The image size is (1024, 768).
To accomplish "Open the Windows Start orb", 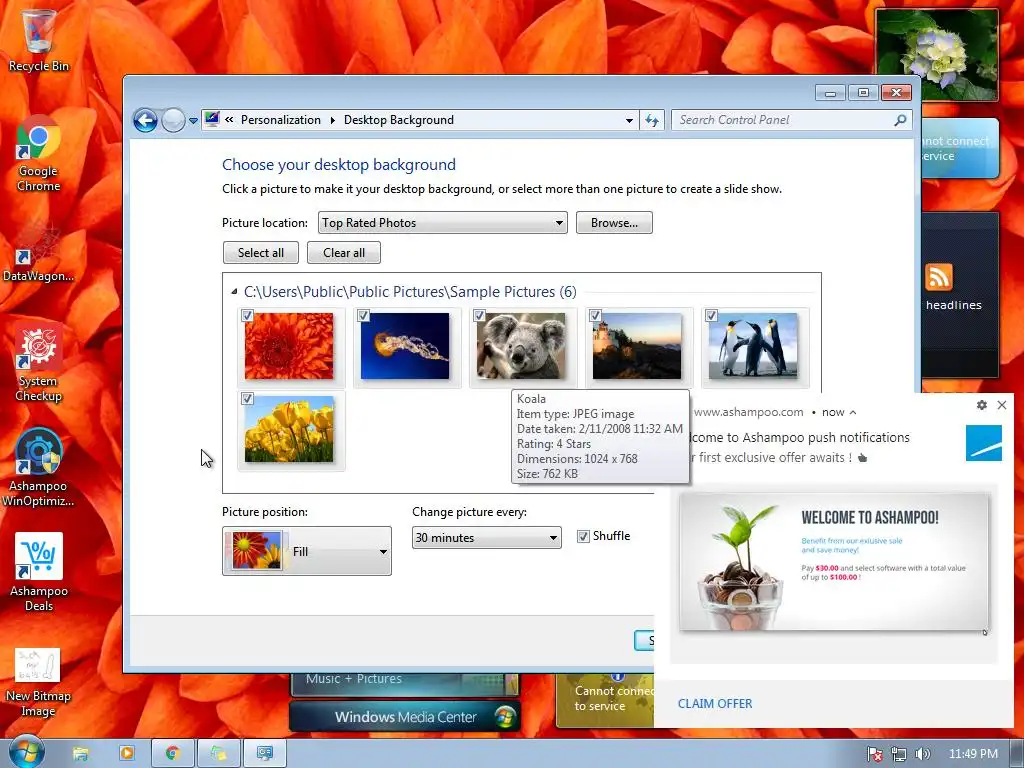I will (x=26, y=752).
